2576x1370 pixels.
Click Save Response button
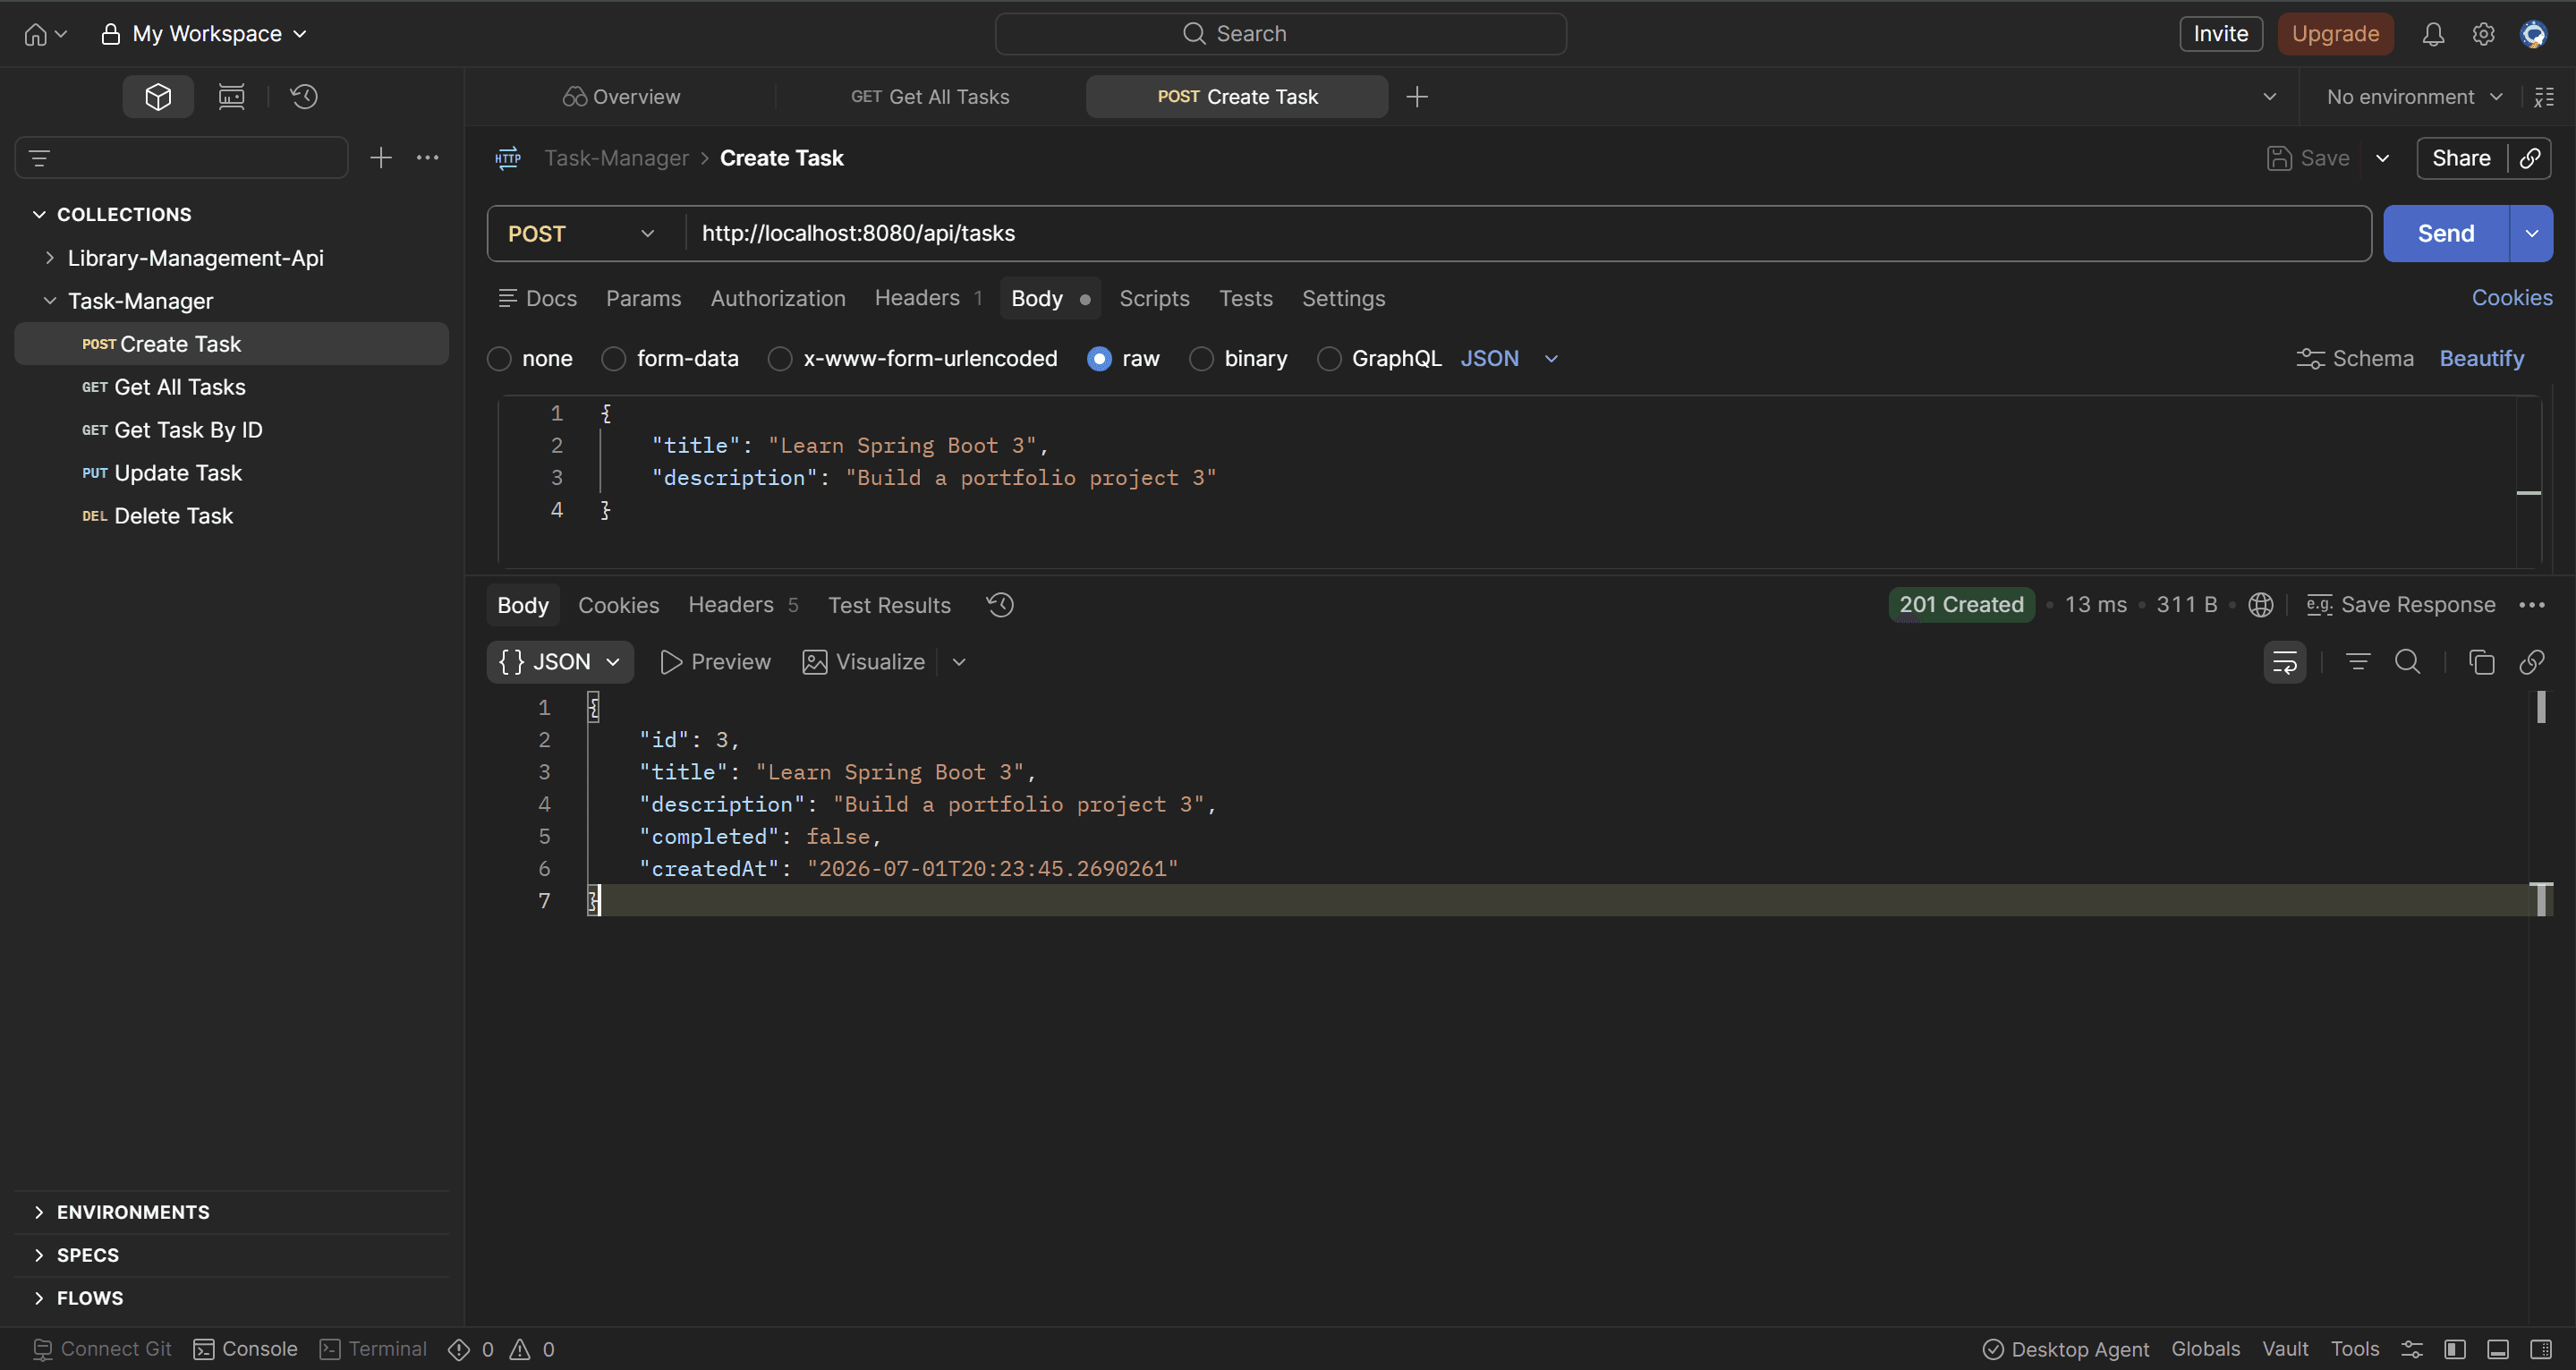2400,604
